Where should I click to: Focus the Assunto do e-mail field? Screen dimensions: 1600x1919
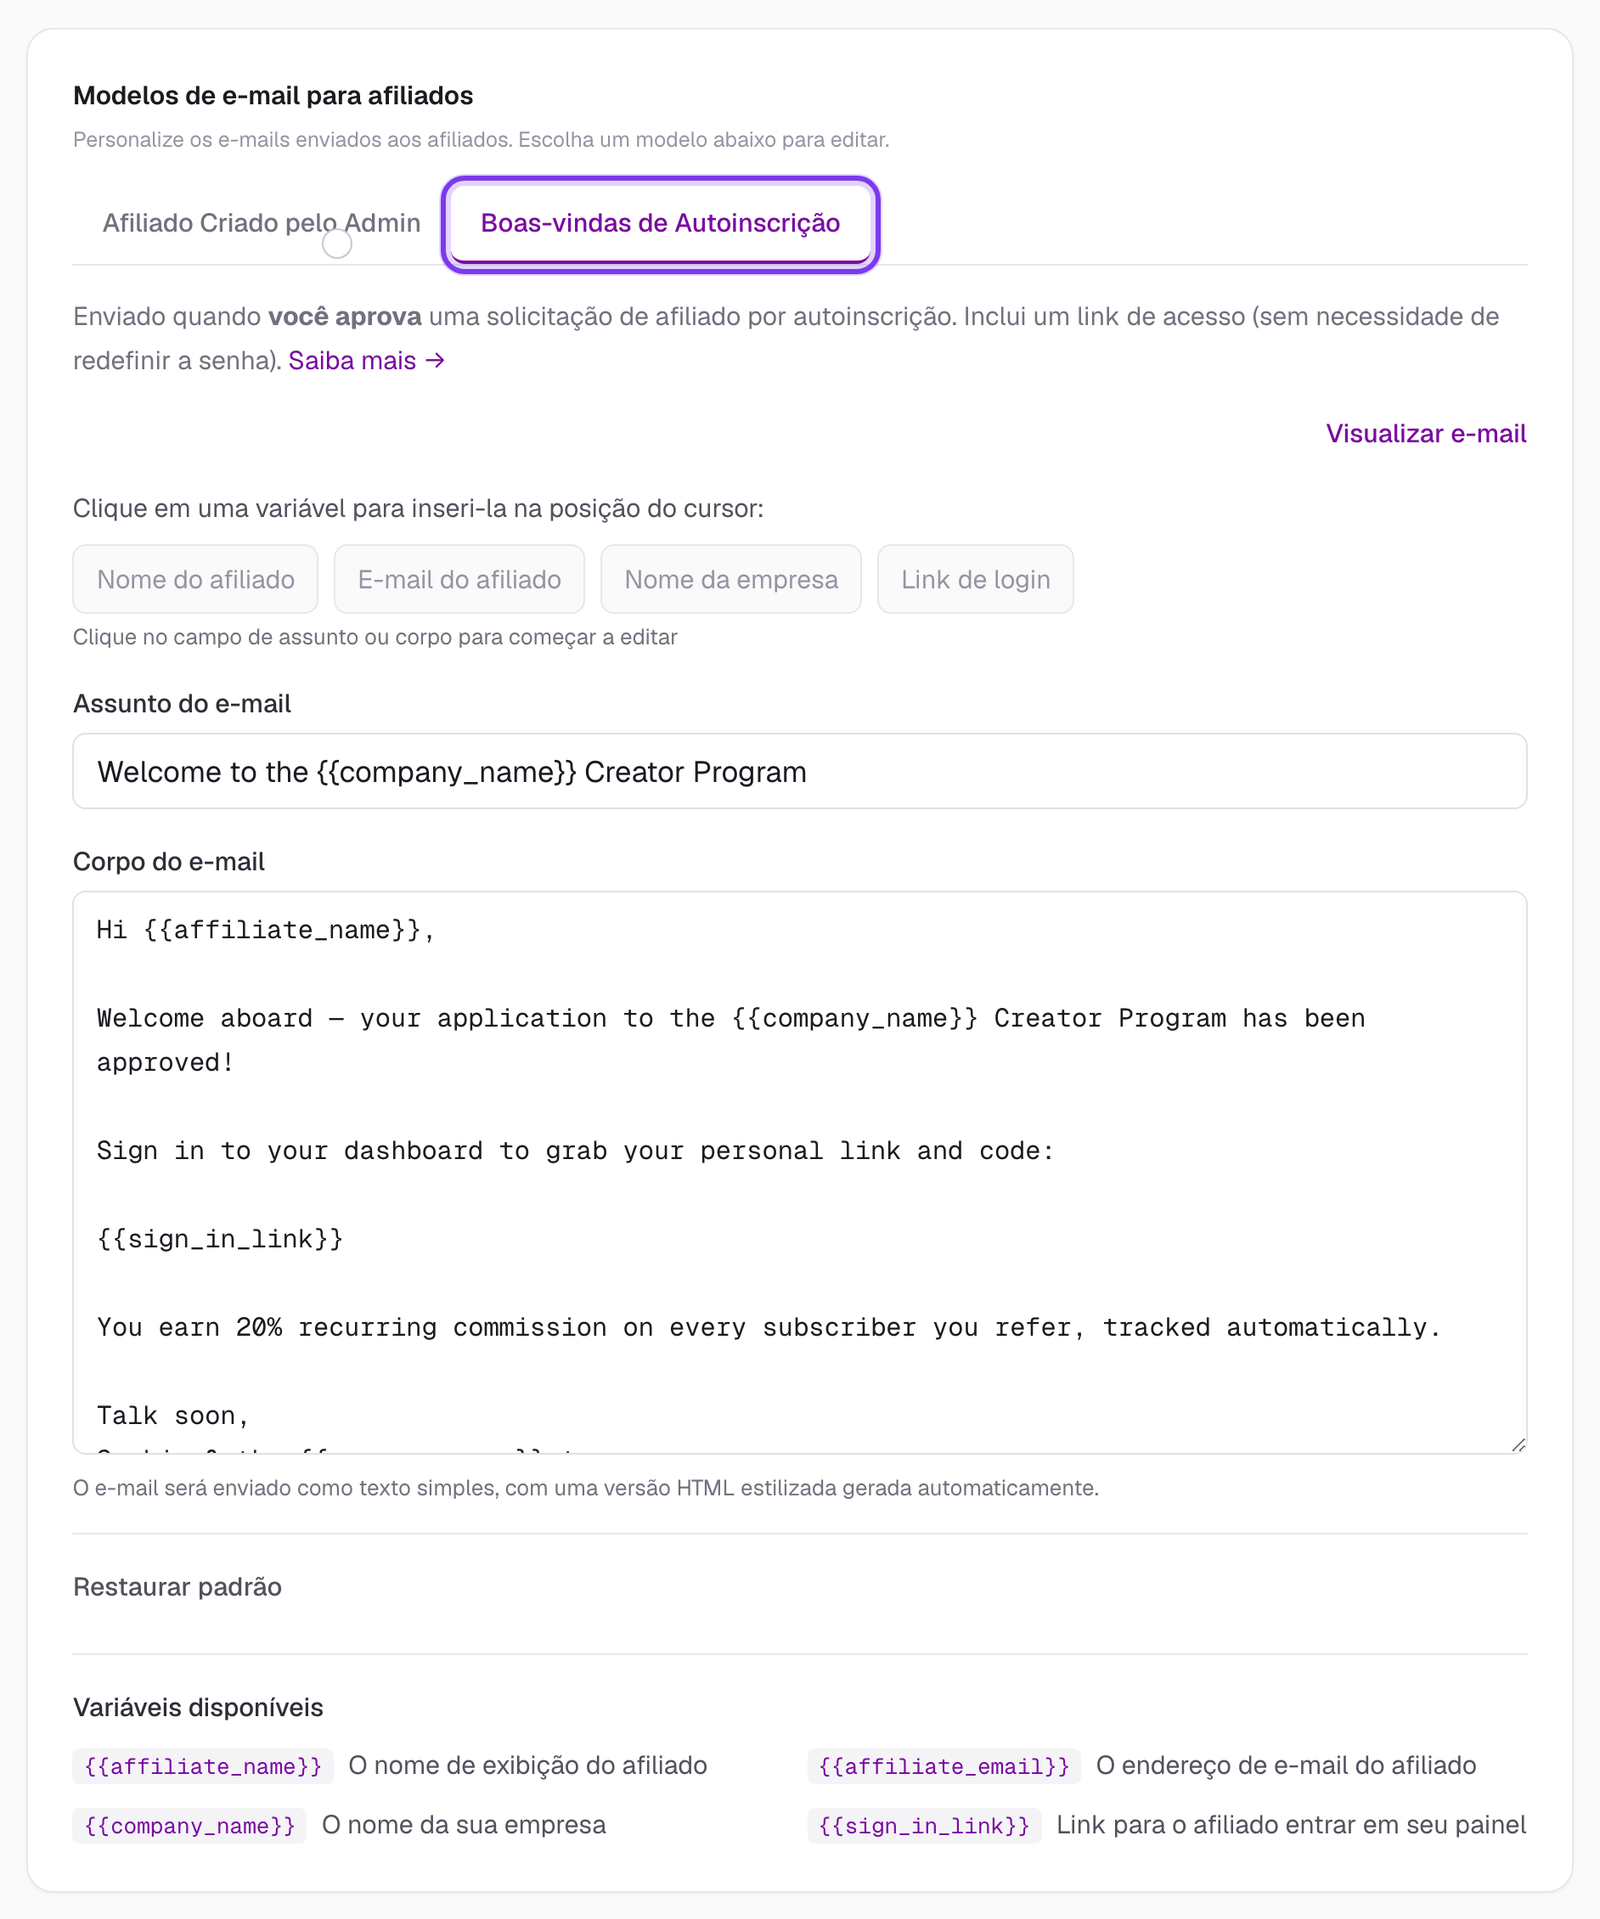pyautogui.click(x=799, y=771)
